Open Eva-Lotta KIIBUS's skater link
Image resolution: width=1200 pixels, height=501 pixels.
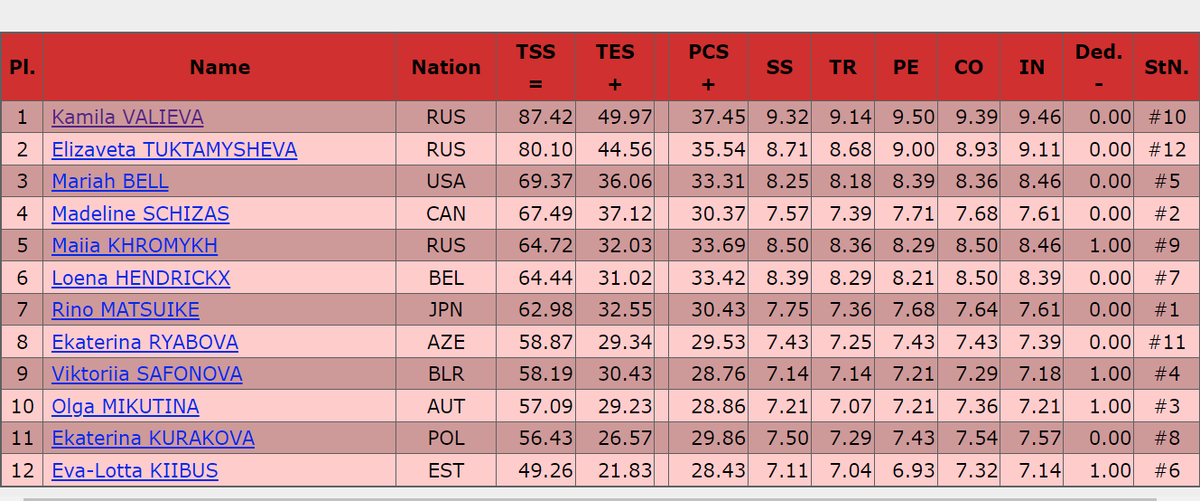tap(135, 470)
